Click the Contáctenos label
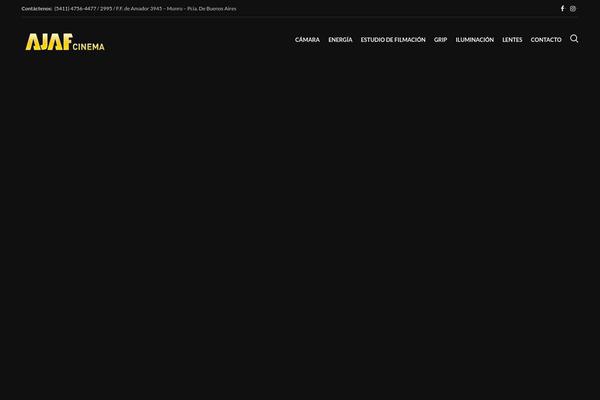This screenshot has width=600, height=400. [37, 8]
